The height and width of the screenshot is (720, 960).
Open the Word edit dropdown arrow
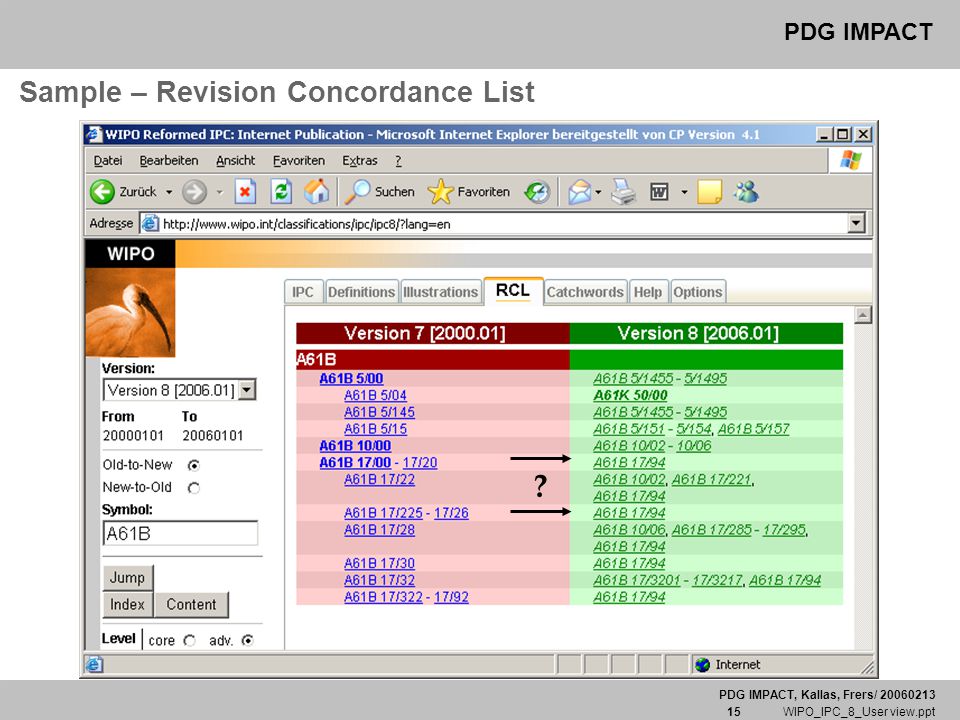[684, 192]
